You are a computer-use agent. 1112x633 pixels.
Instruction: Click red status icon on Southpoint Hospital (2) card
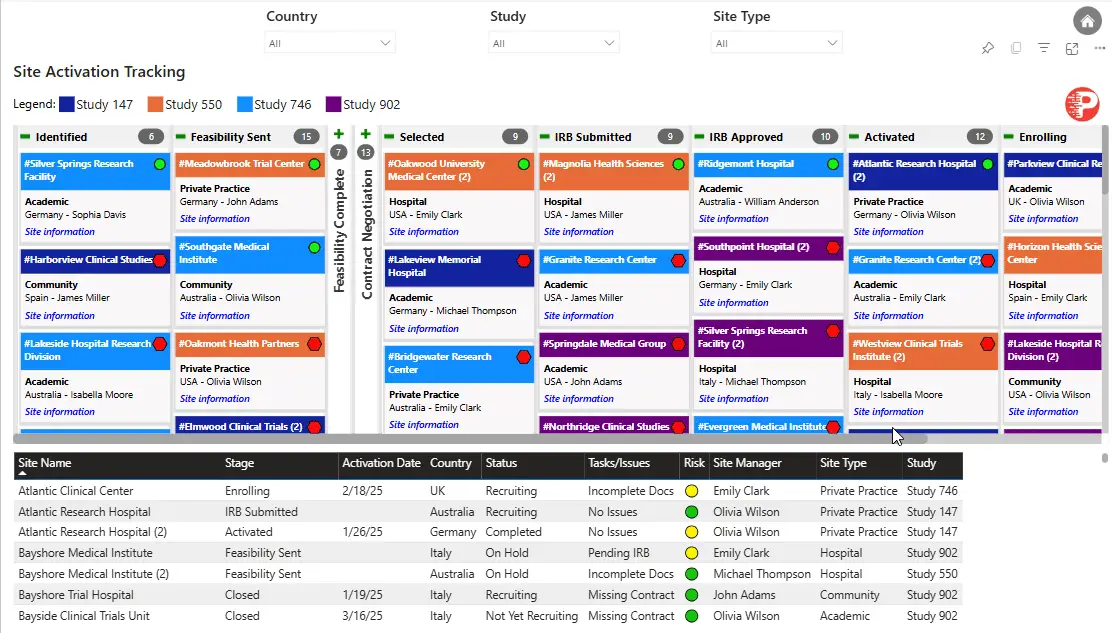tap(833, 248)
